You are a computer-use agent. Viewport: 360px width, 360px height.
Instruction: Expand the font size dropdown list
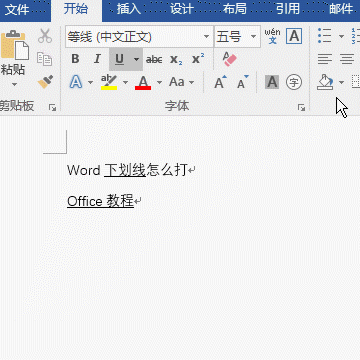tap(254, 37)
